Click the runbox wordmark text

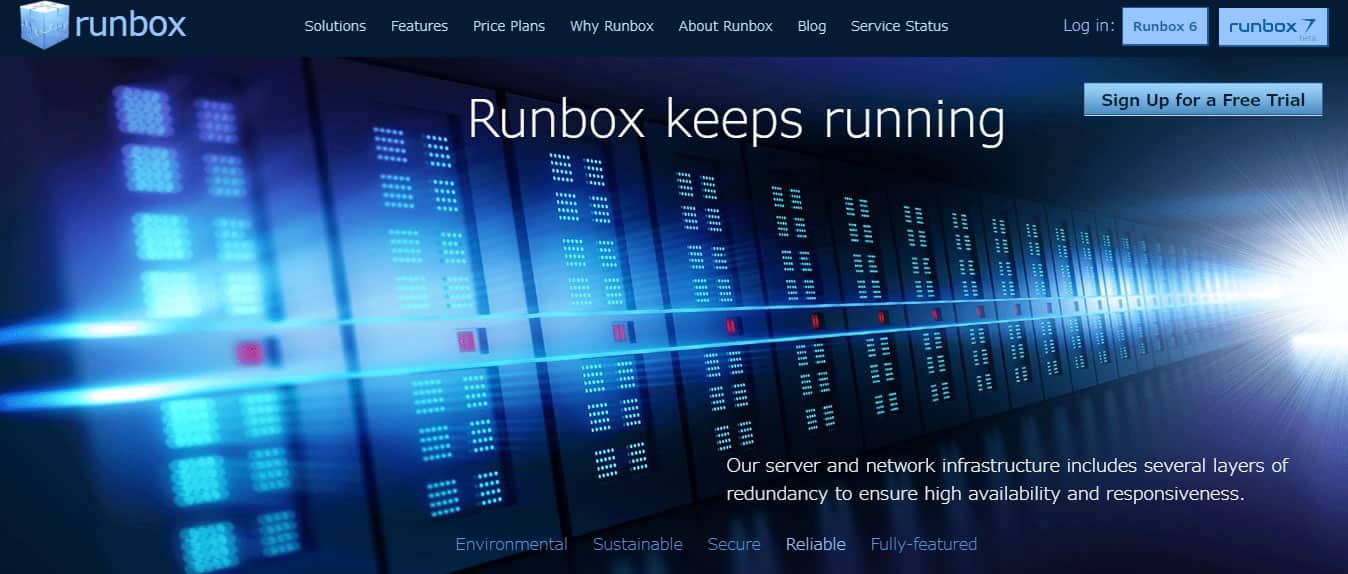click(130, 25)
